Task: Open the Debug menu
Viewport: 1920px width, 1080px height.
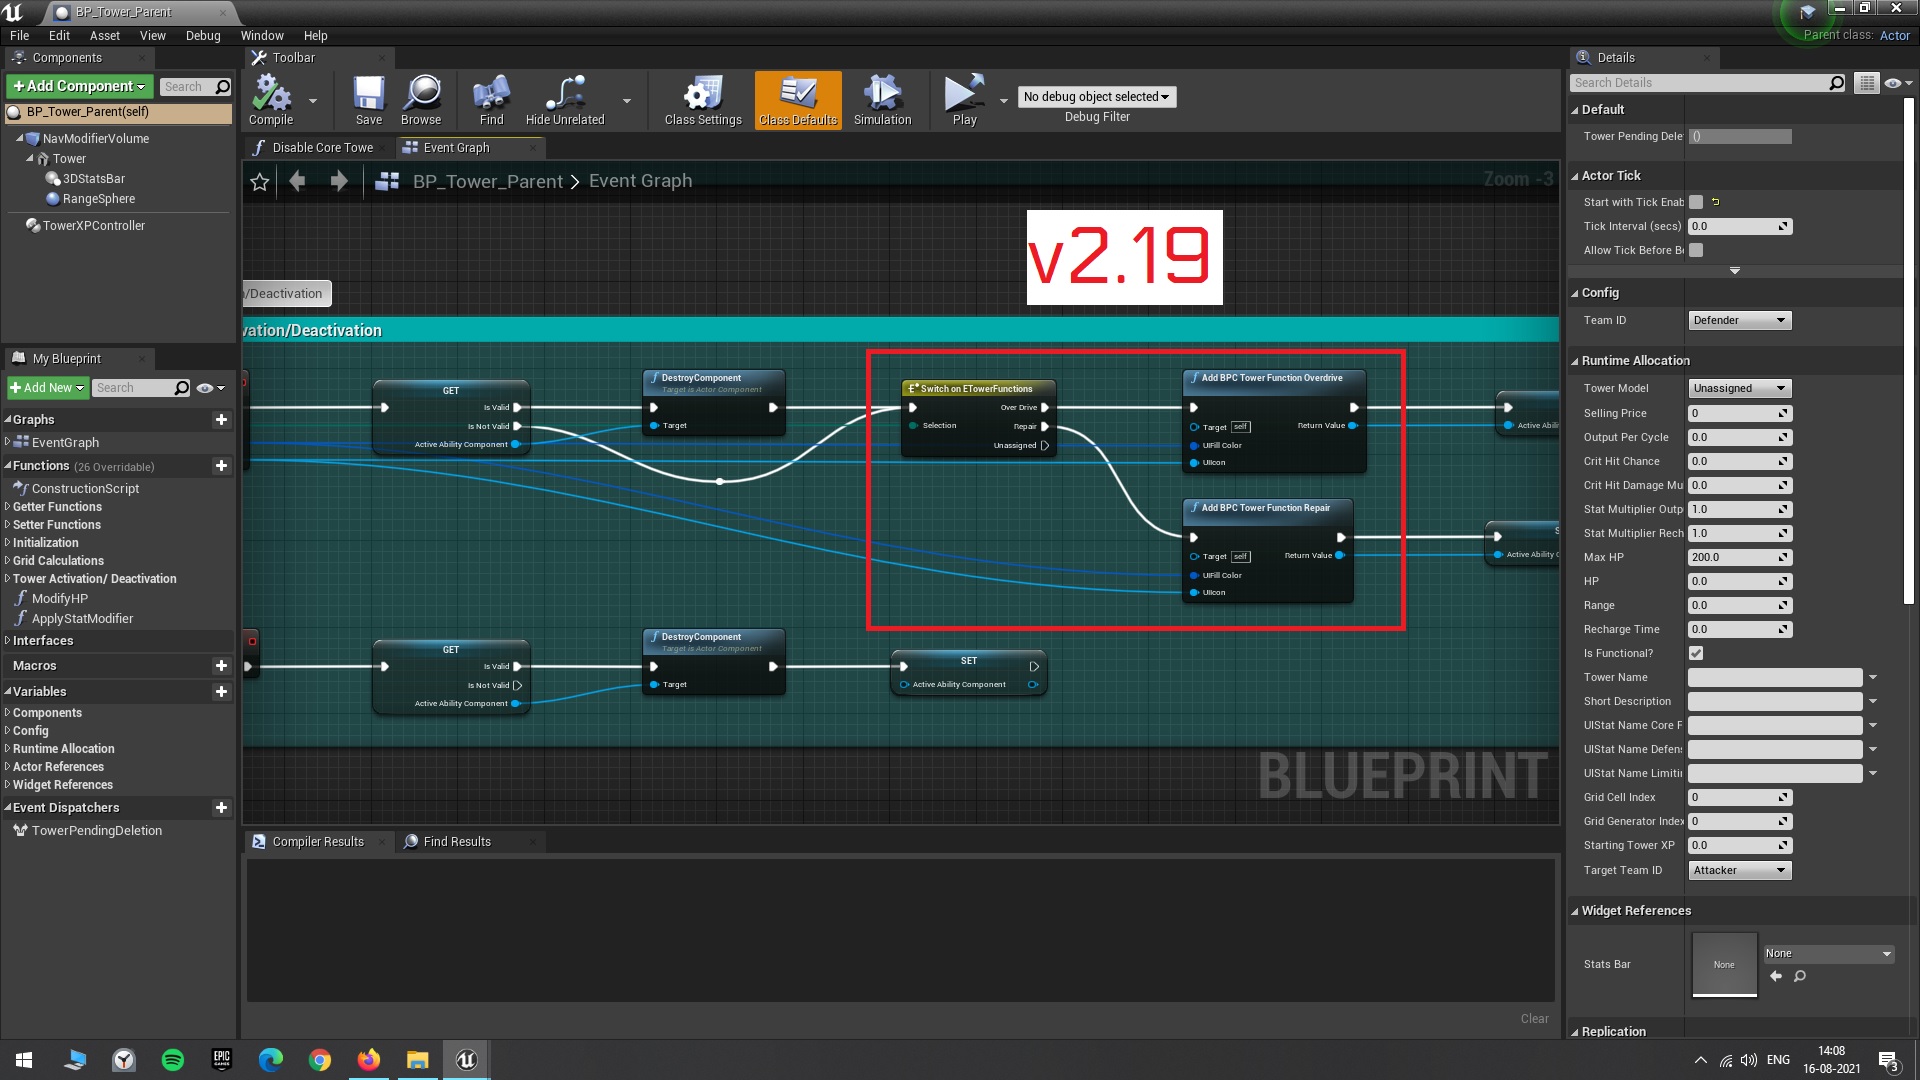Action: (203, 35)
